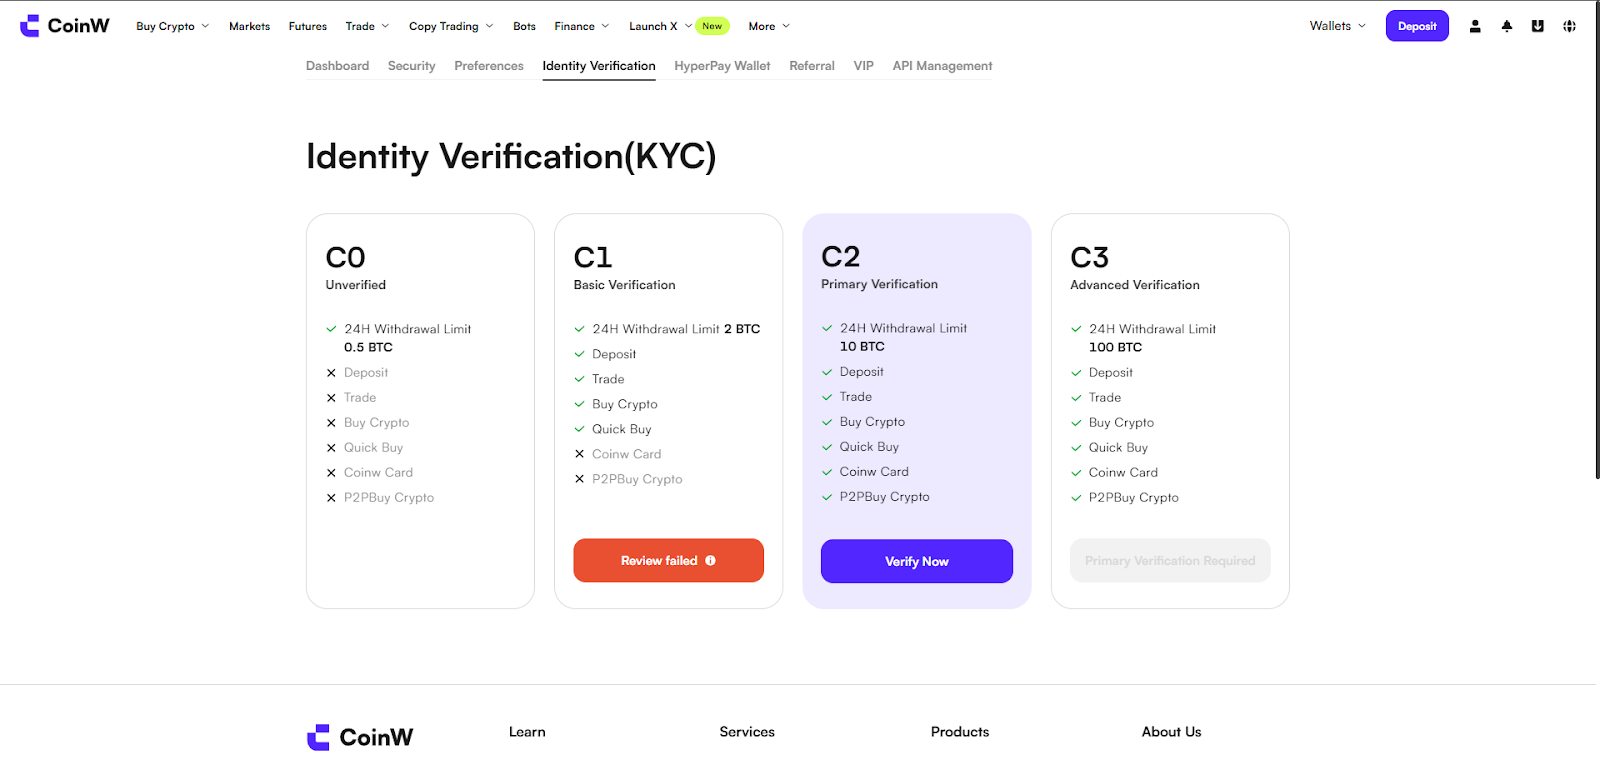Open the user profile icon

(1475, 26)
